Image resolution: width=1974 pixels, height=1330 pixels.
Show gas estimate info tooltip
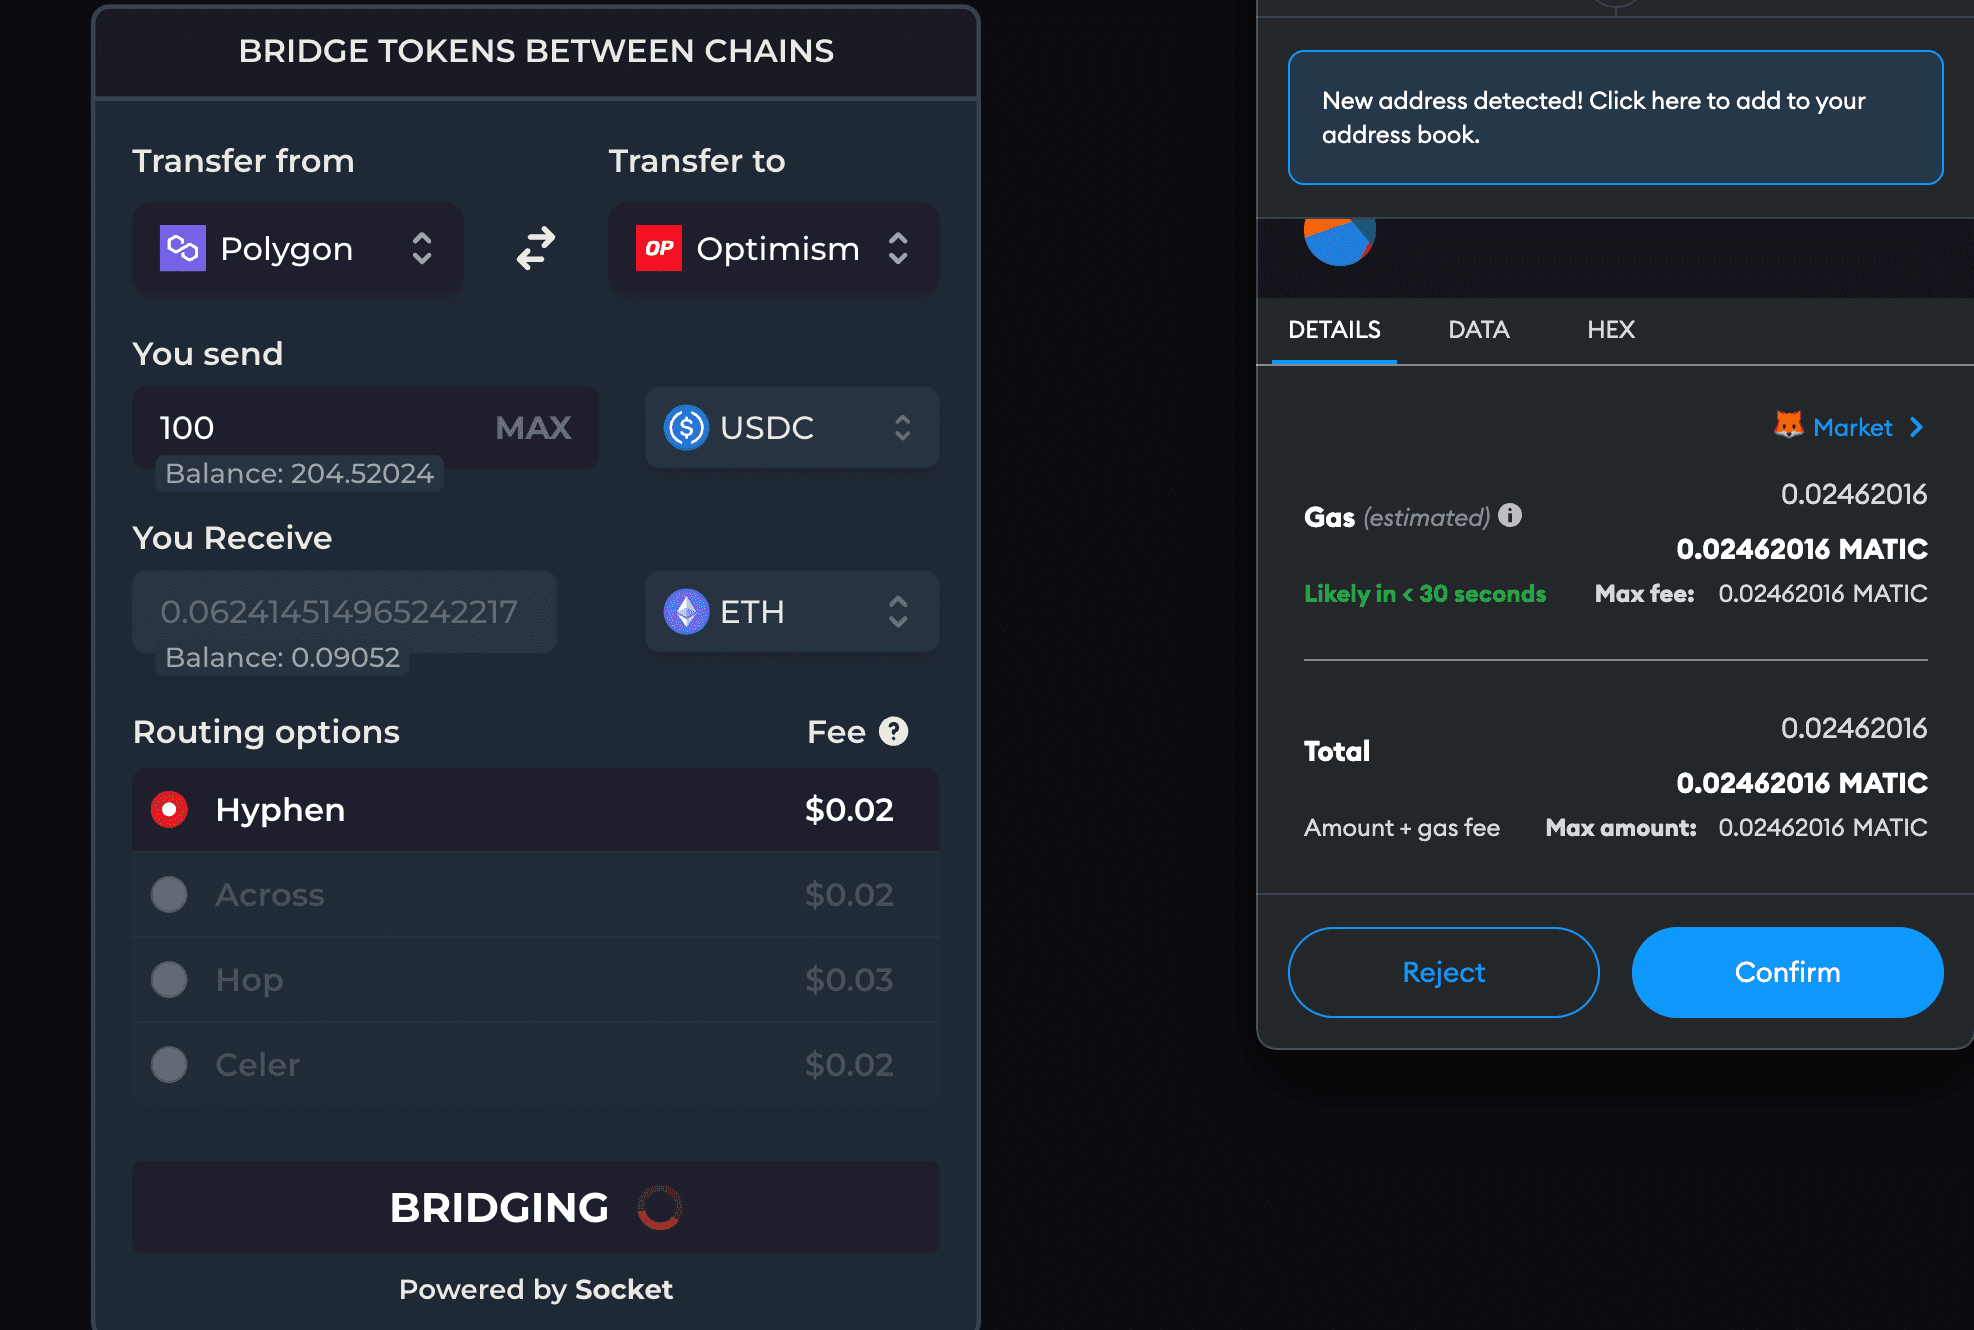(x=1510, y=515)
